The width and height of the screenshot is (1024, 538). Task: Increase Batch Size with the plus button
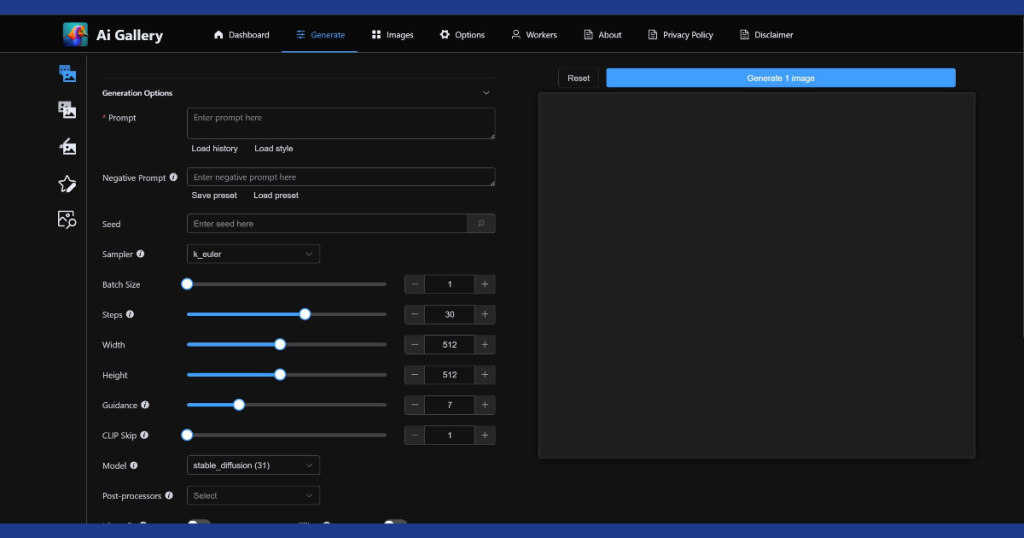(x=485, y=284)
